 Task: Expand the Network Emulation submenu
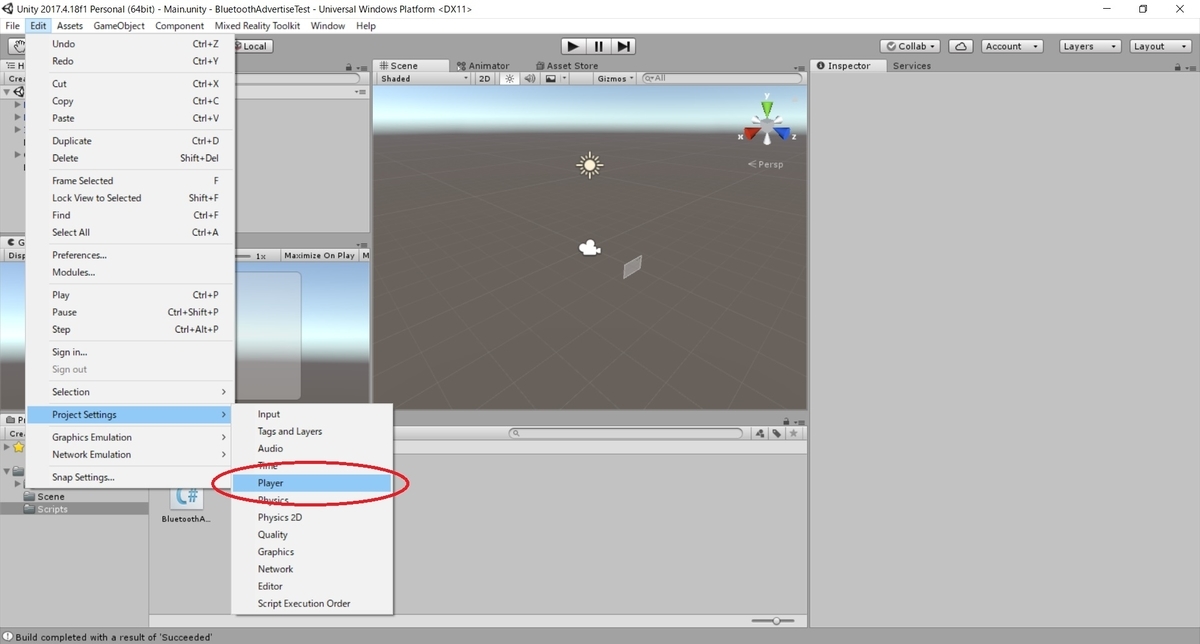point(130,454)
